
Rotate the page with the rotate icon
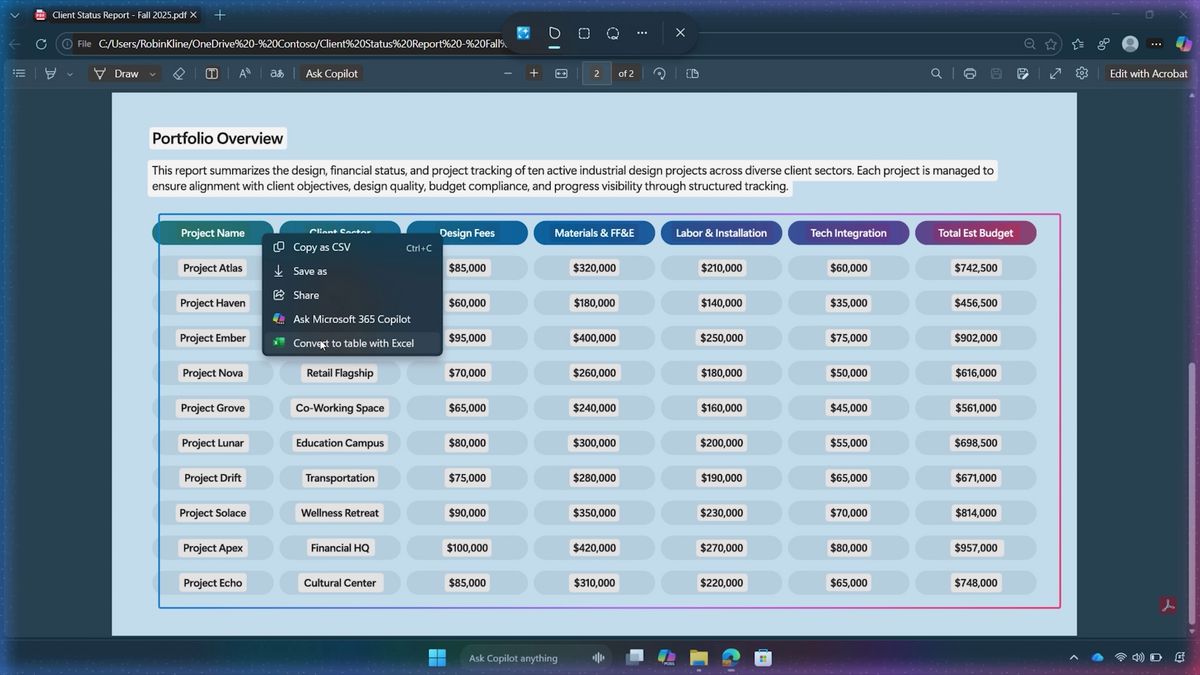pos(659,73)
